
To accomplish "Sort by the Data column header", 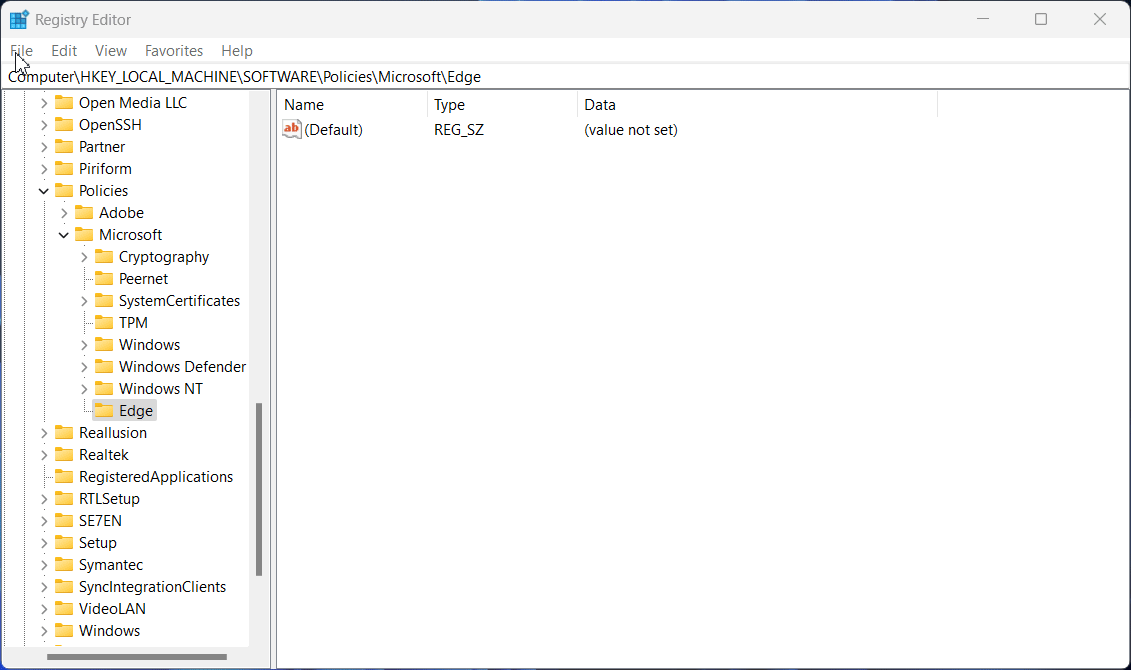I will [x=757, y=105].
